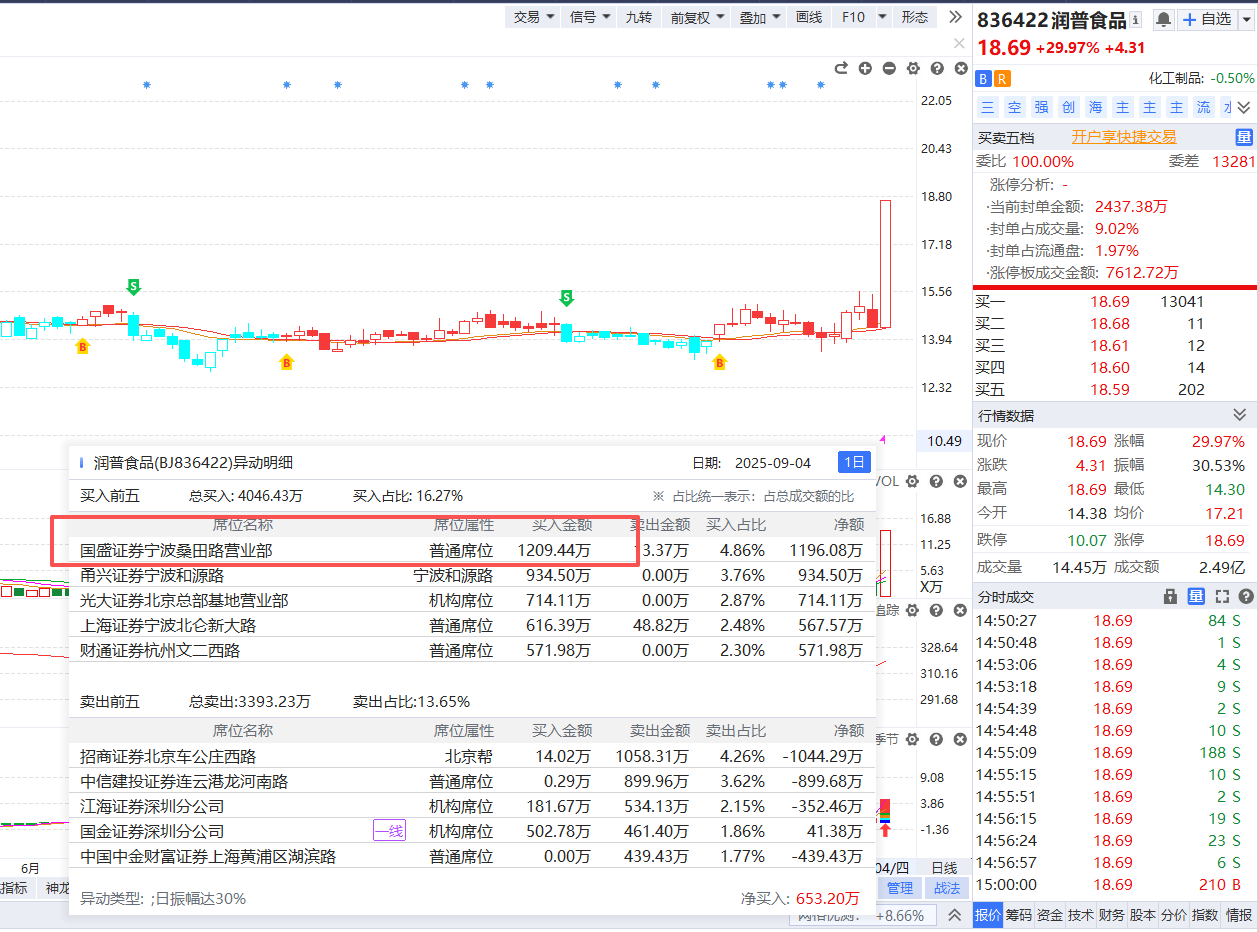This screenshot has width=1258, height=932.
Task: Toggle the 1日 period button in 异动明细
Action: point(854,462)
